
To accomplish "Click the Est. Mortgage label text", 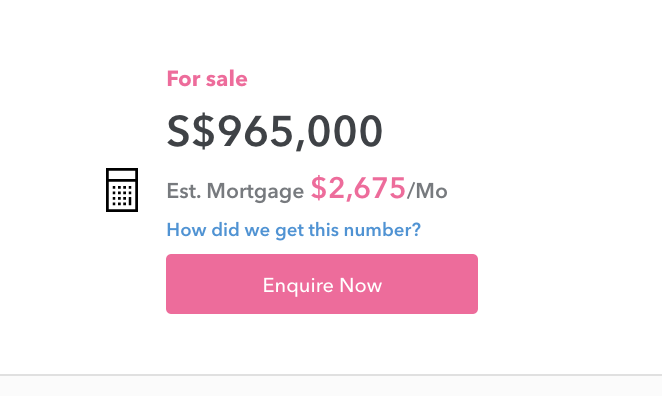I will [235, 191].
